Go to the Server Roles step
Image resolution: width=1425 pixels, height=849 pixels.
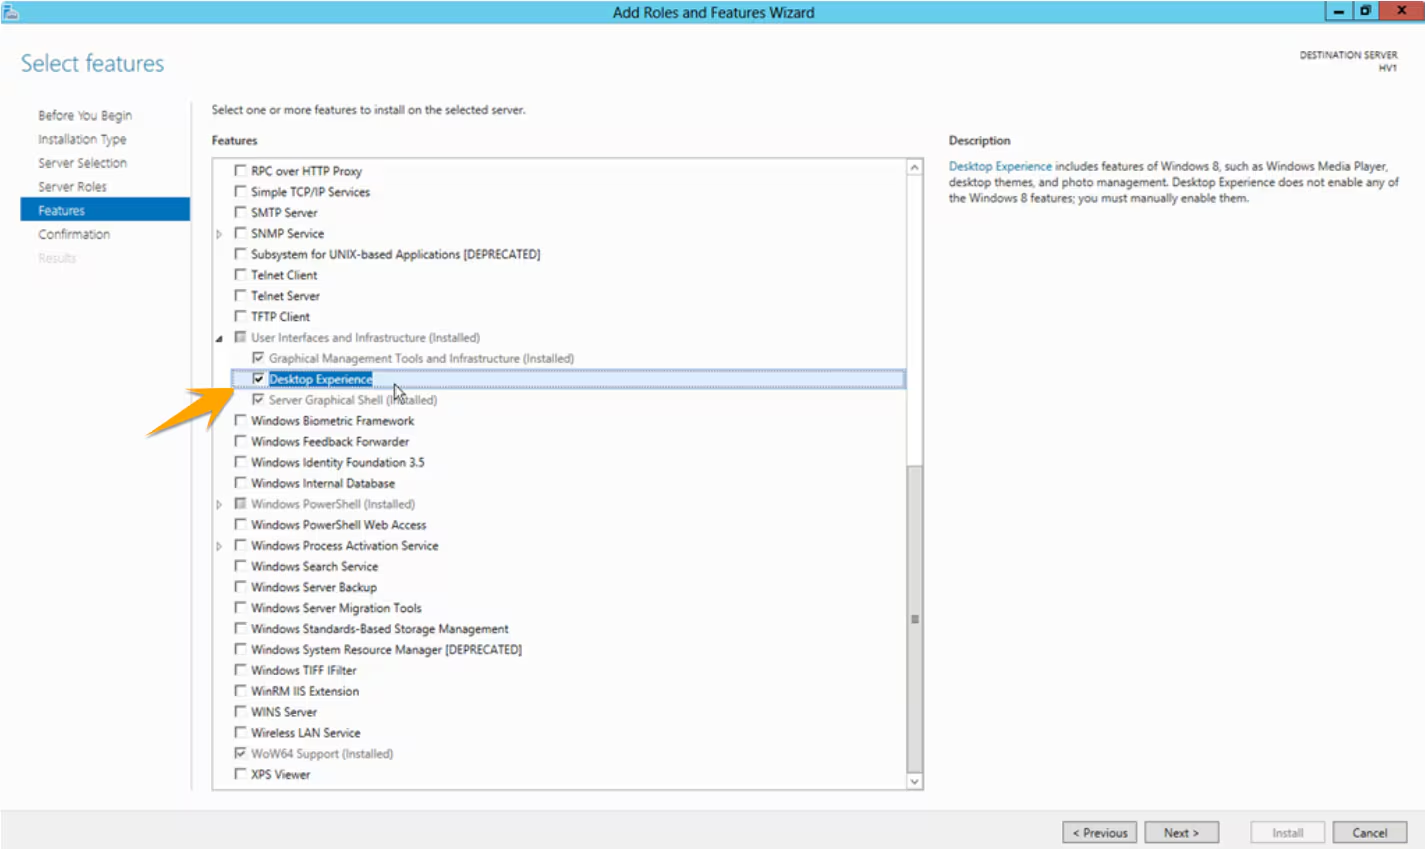pyautogui.click(x=72, y=187)
